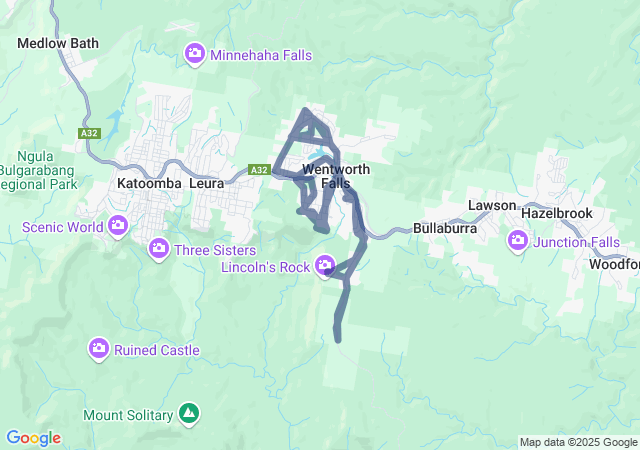Click the Minnehaha Falls camera pin
Image resolution: width=640 pixels, height=450 pixels.
(x=194, y=54)
